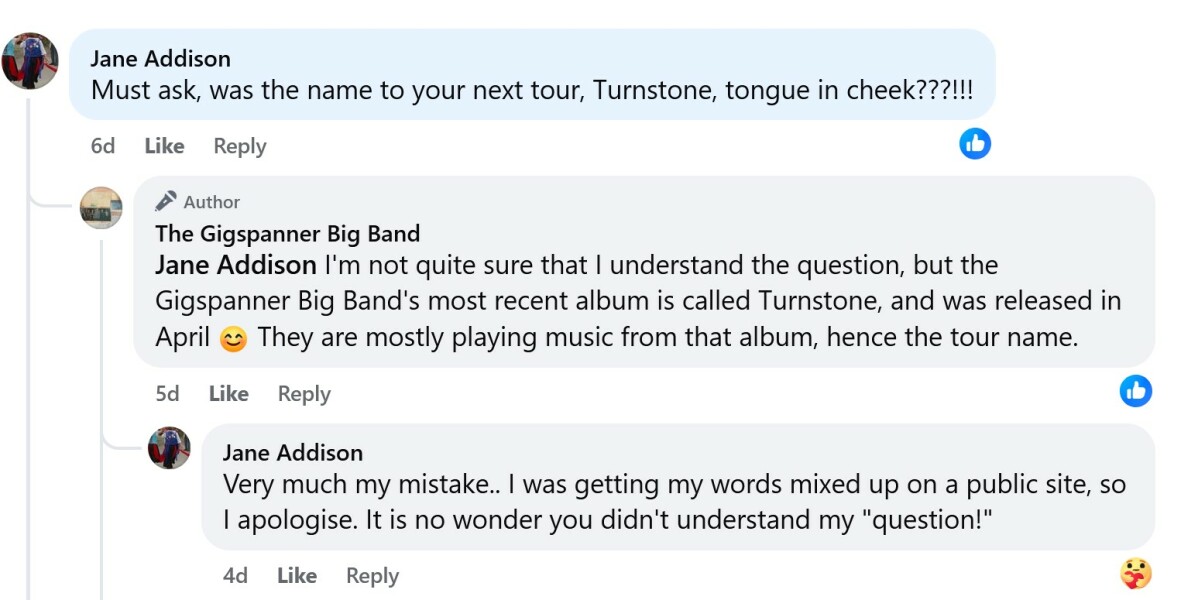The height and width of the screenshot is (600, 1198).
Task: Click the 6d timestamp on first comment
Action: 103,146
